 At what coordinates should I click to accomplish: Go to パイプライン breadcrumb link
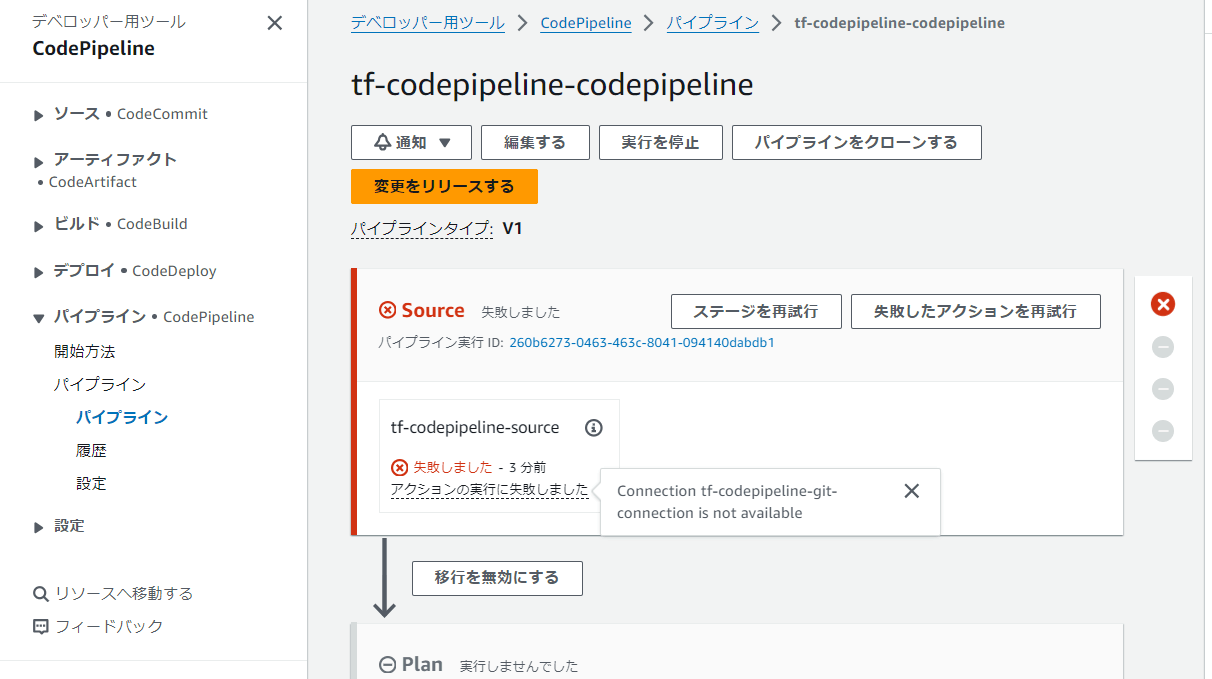(713, 22)
